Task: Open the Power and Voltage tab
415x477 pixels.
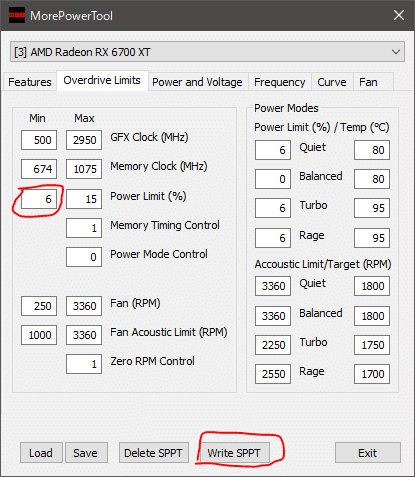Action: point(197,82)
